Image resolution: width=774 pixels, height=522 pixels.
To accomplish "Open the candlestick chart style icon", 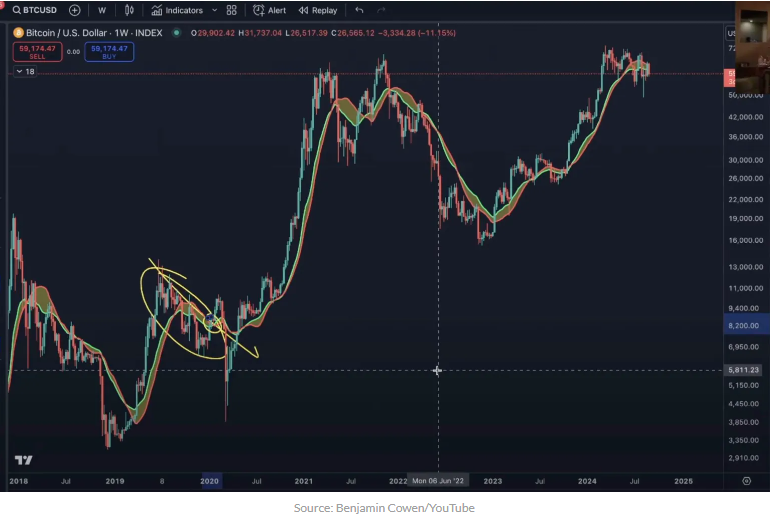I will click(x=129, y=10).
